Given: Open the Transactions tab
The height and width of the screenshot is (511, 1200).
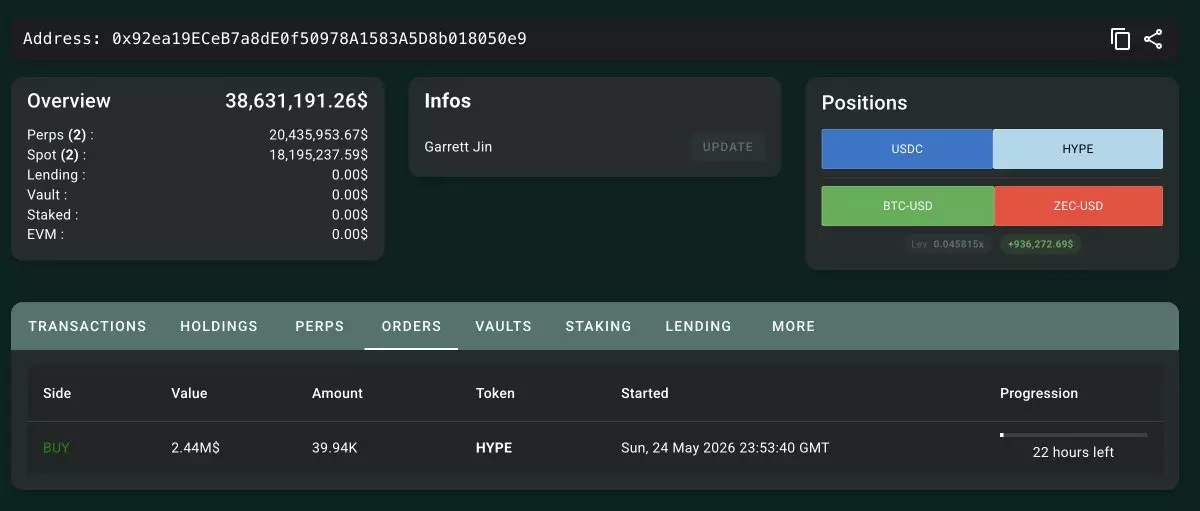Looking at the screenshot, I should (87, 326).
